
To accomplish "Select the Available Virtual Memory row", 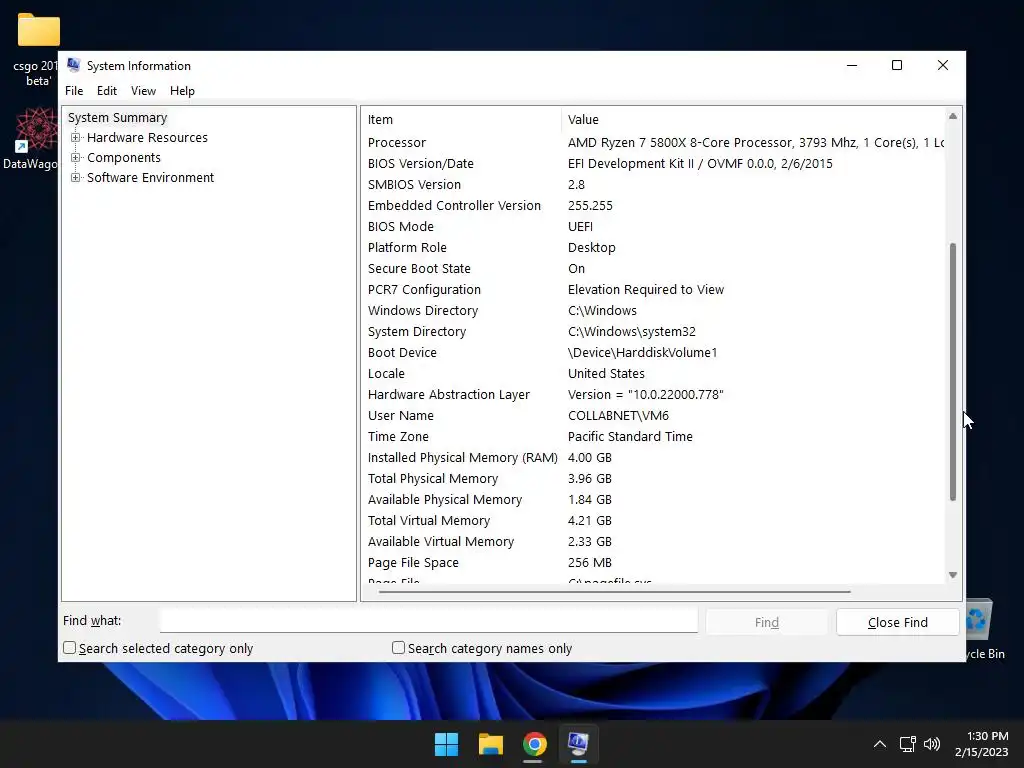I will (653, 541).
